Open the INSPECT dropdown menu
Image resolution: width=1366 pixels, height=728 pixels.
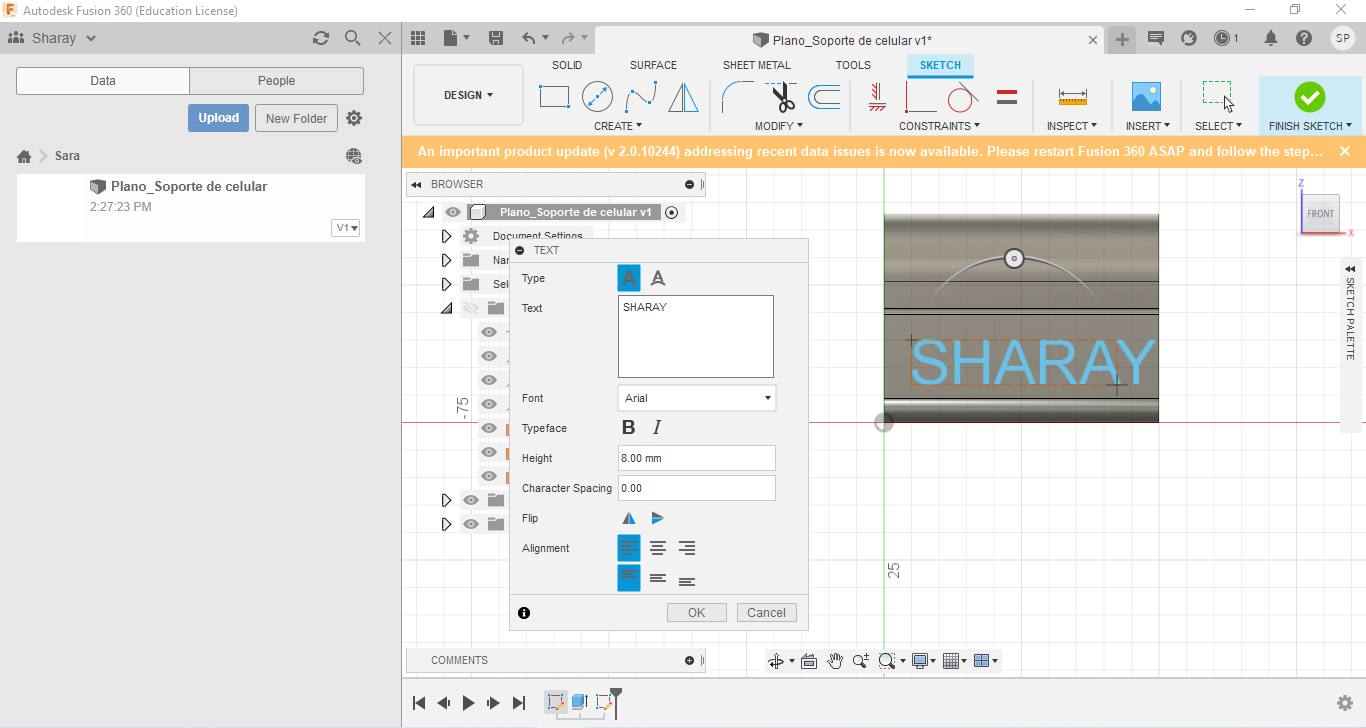[x=1072, y=126]
